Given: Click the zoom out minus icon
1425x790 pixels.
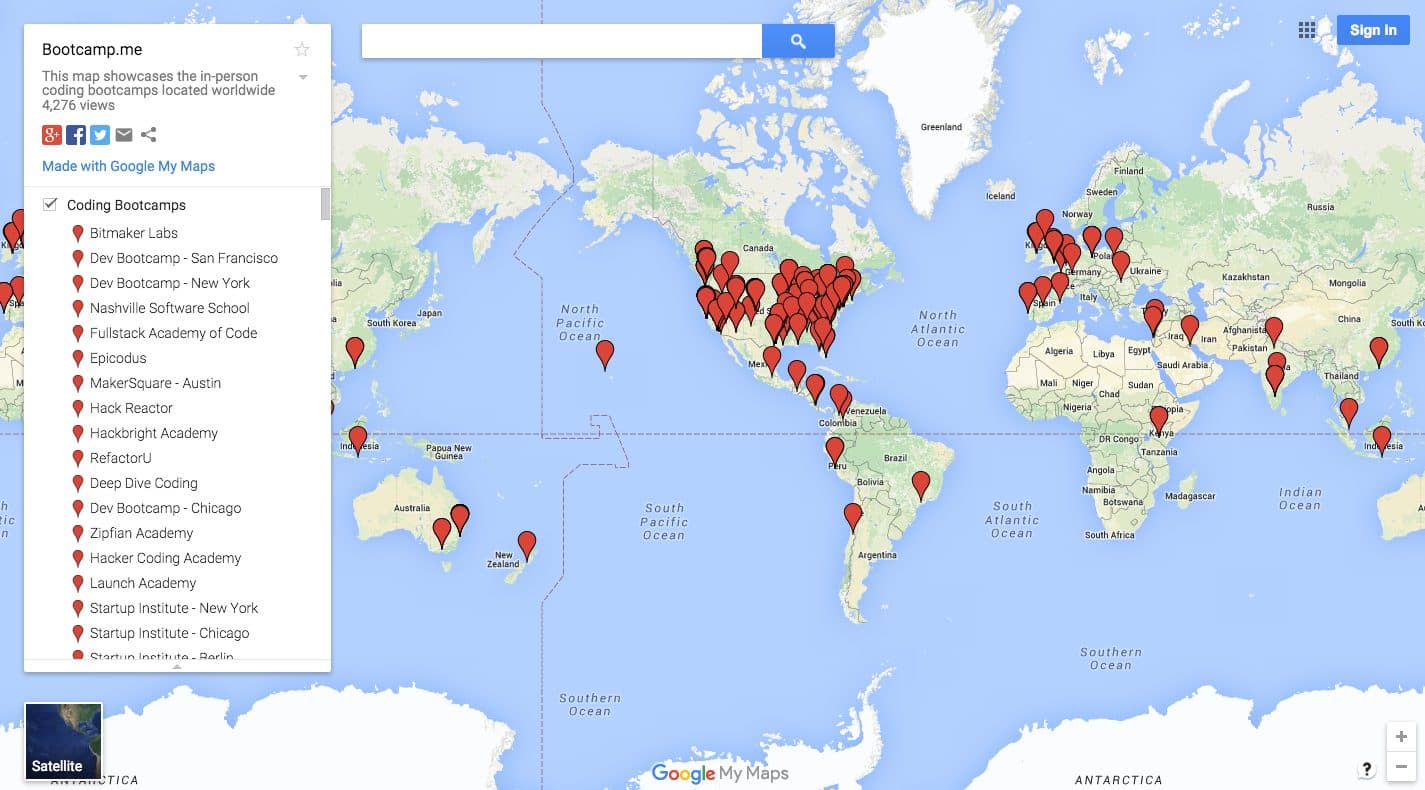Looking at the screenshot, I should [1400, 767].
